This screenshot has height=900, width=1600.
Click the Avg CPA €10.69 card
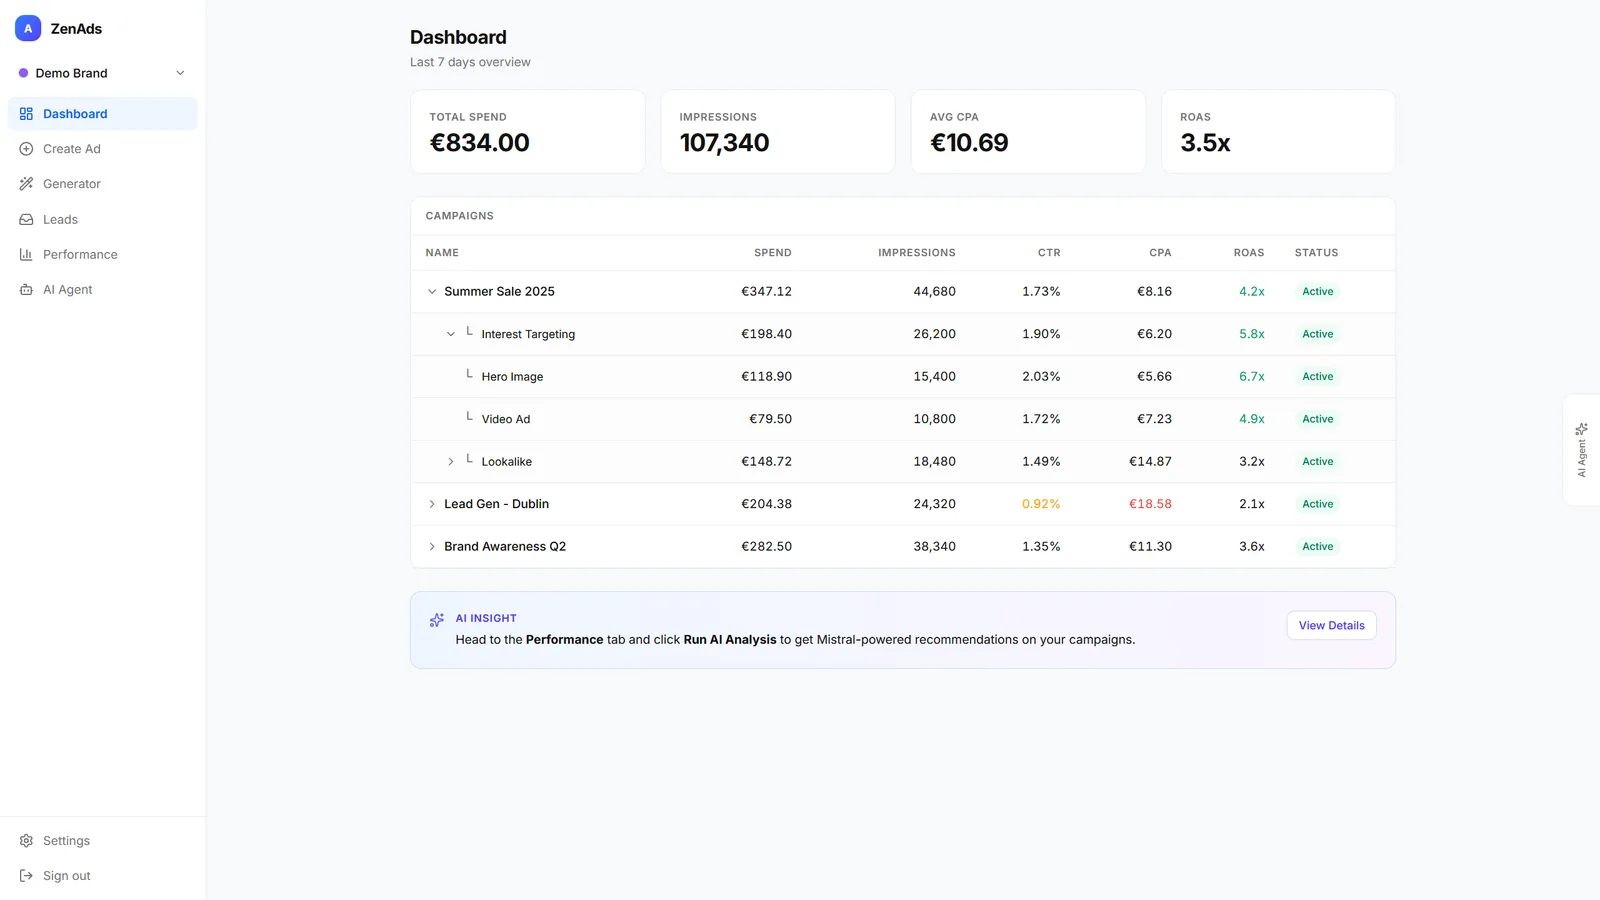tap(1028, 132)
